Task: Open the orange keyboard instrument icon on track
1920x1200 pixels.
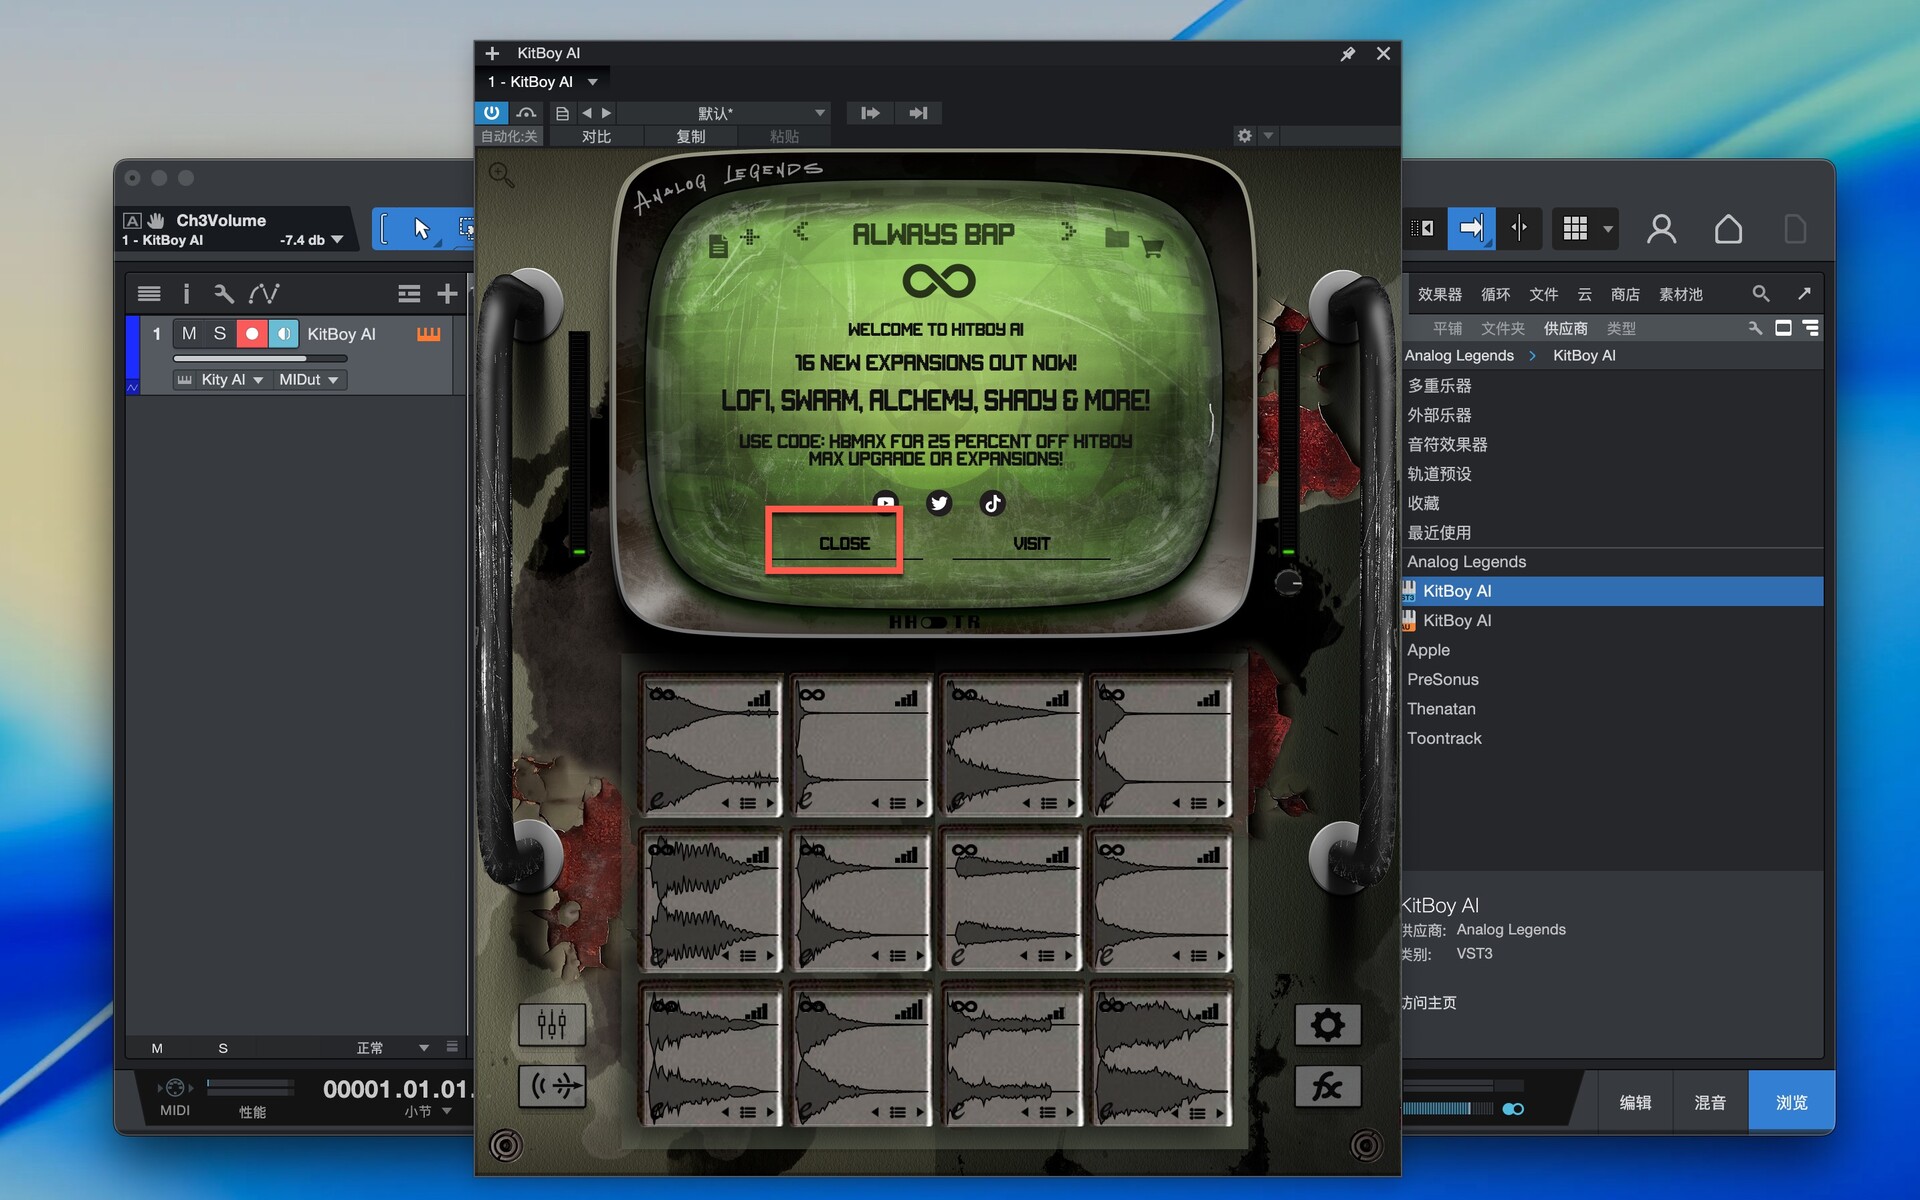Action: point(429,334)
